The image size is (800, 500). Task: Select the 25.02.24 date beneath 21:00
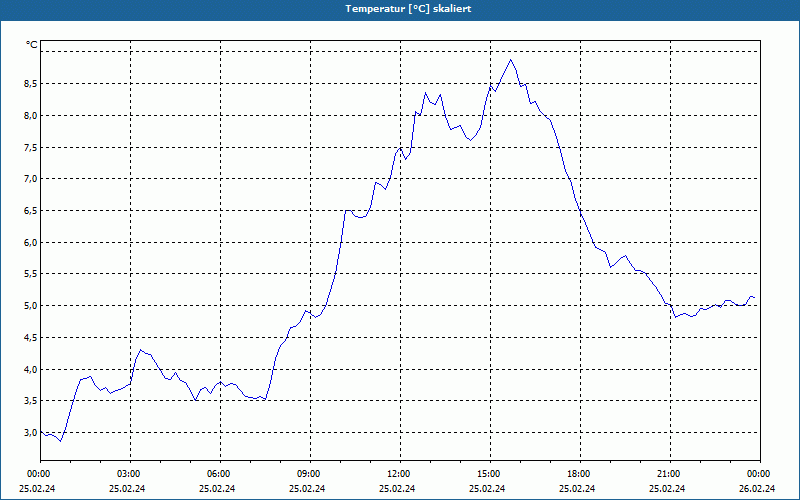point(667,488)
